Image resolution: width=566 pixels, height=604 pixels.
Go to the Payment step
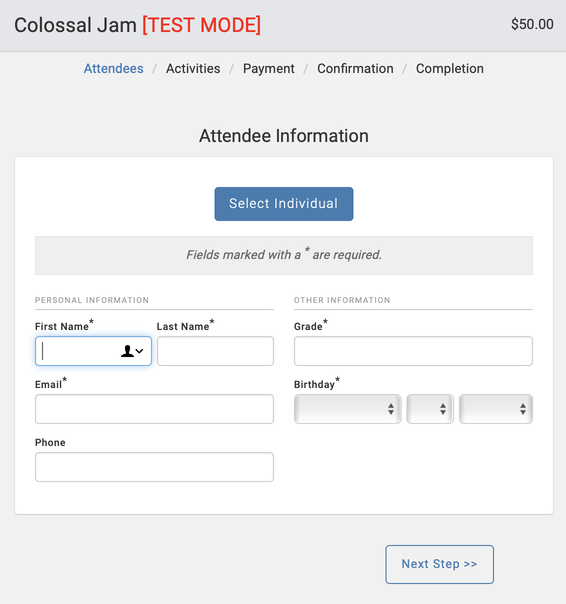[x=269, y=69]
